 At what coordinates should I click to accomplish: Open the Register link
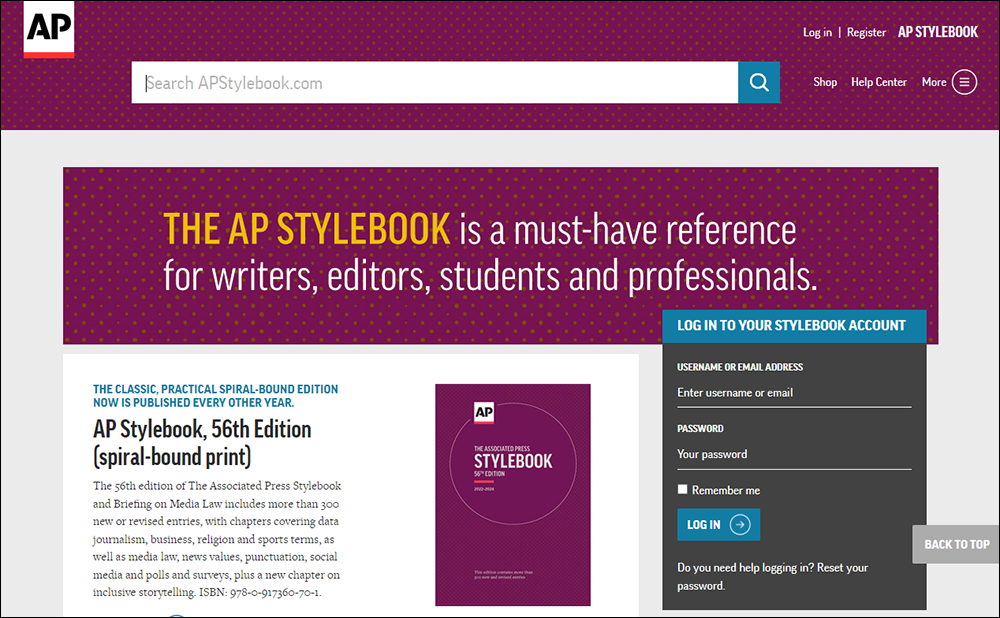pos(866,33)
